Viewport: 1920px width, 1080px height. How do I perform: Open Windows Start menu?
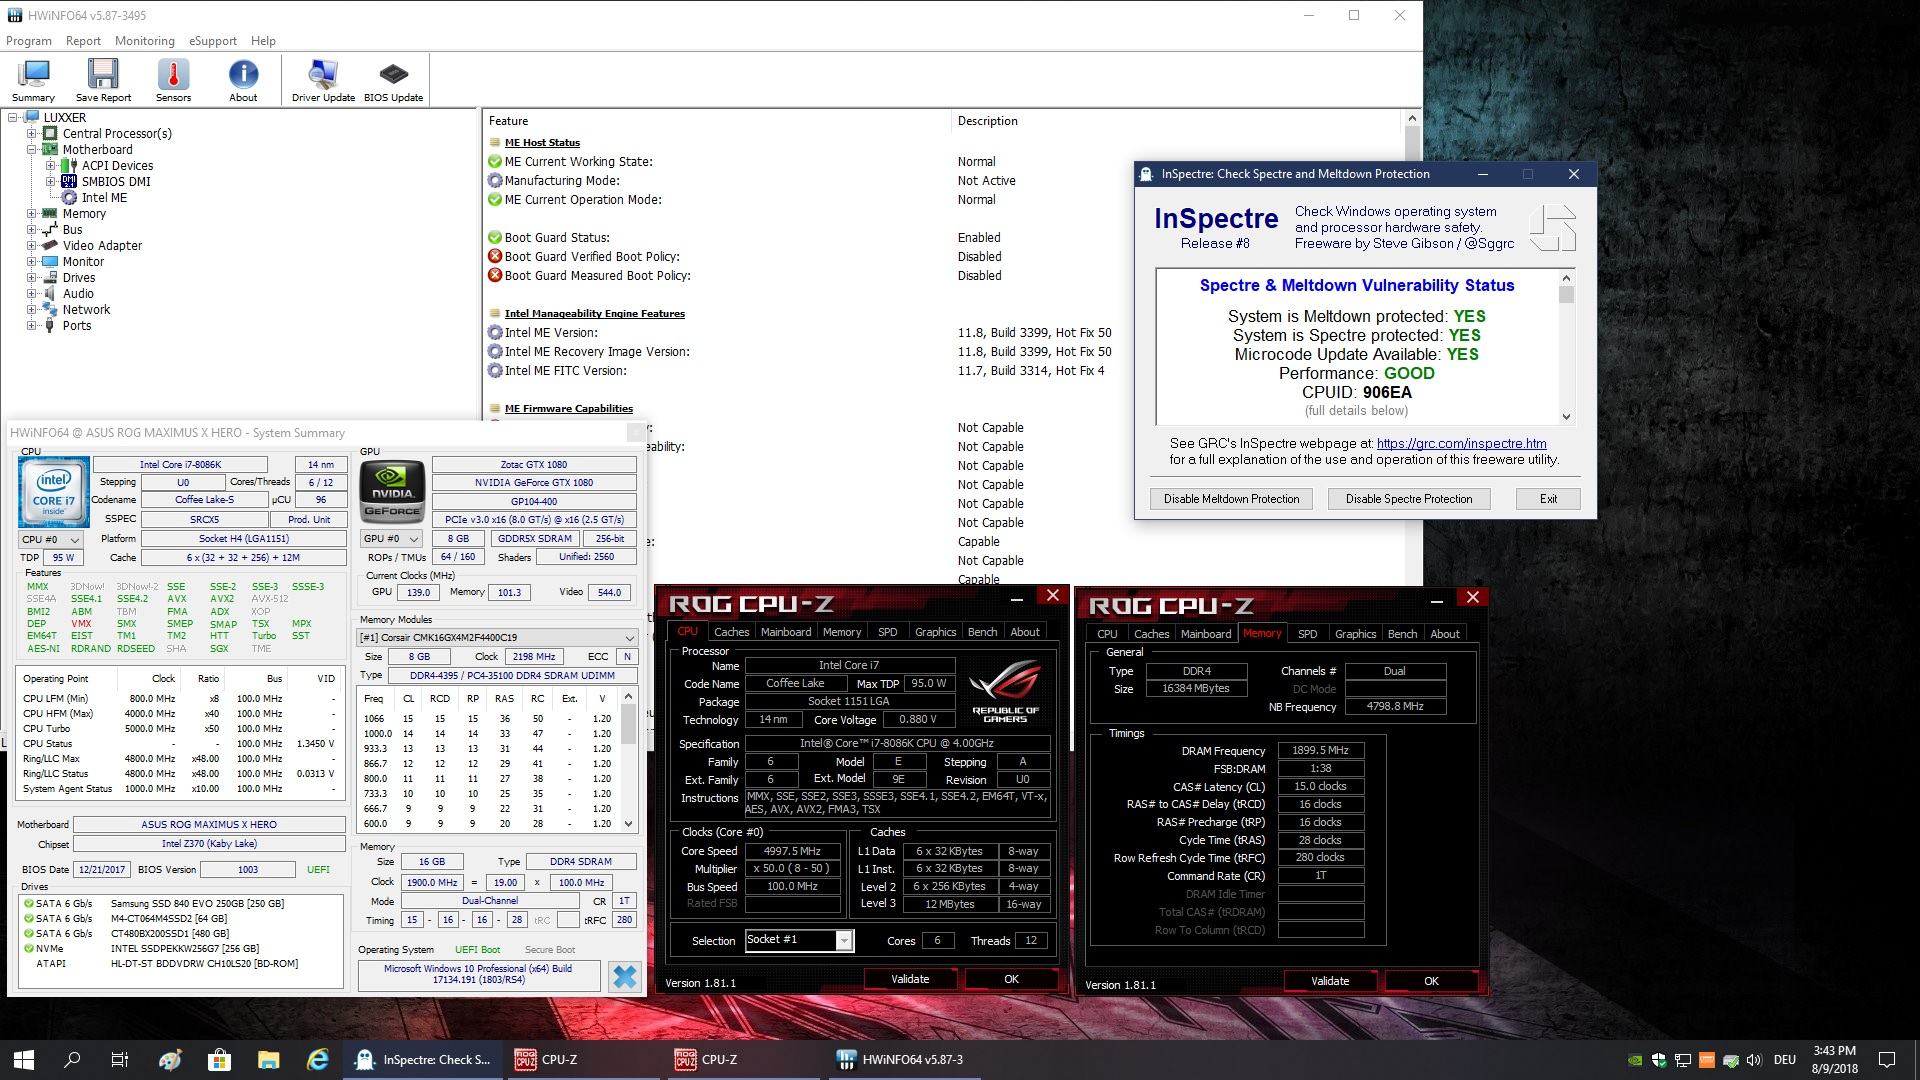click(24, 1060)
